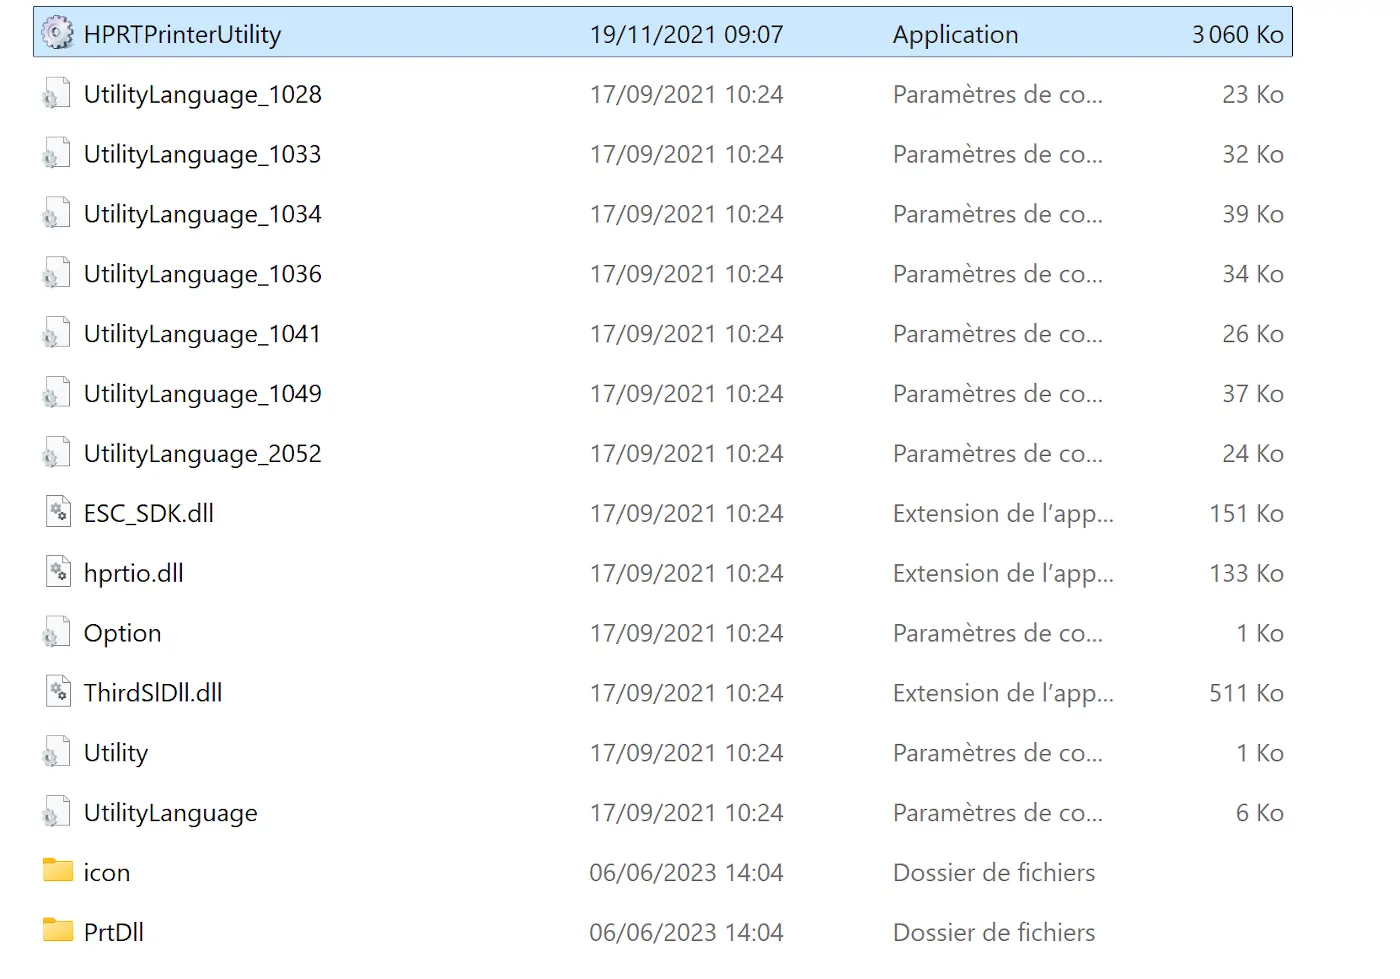The image size is (1400, 979).
Task: Click the 133 Ko size value
Action: (1246, 574)
